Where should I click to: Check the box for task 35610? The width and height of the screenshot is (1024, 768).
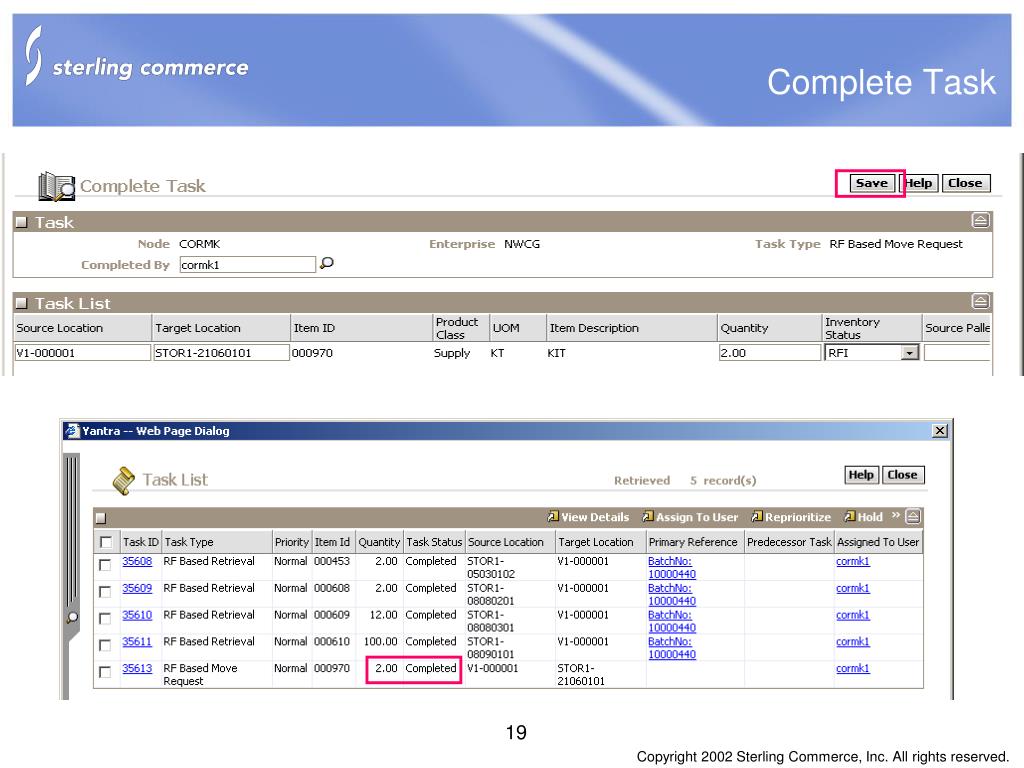pyautogui.click(x=105, y=618)
